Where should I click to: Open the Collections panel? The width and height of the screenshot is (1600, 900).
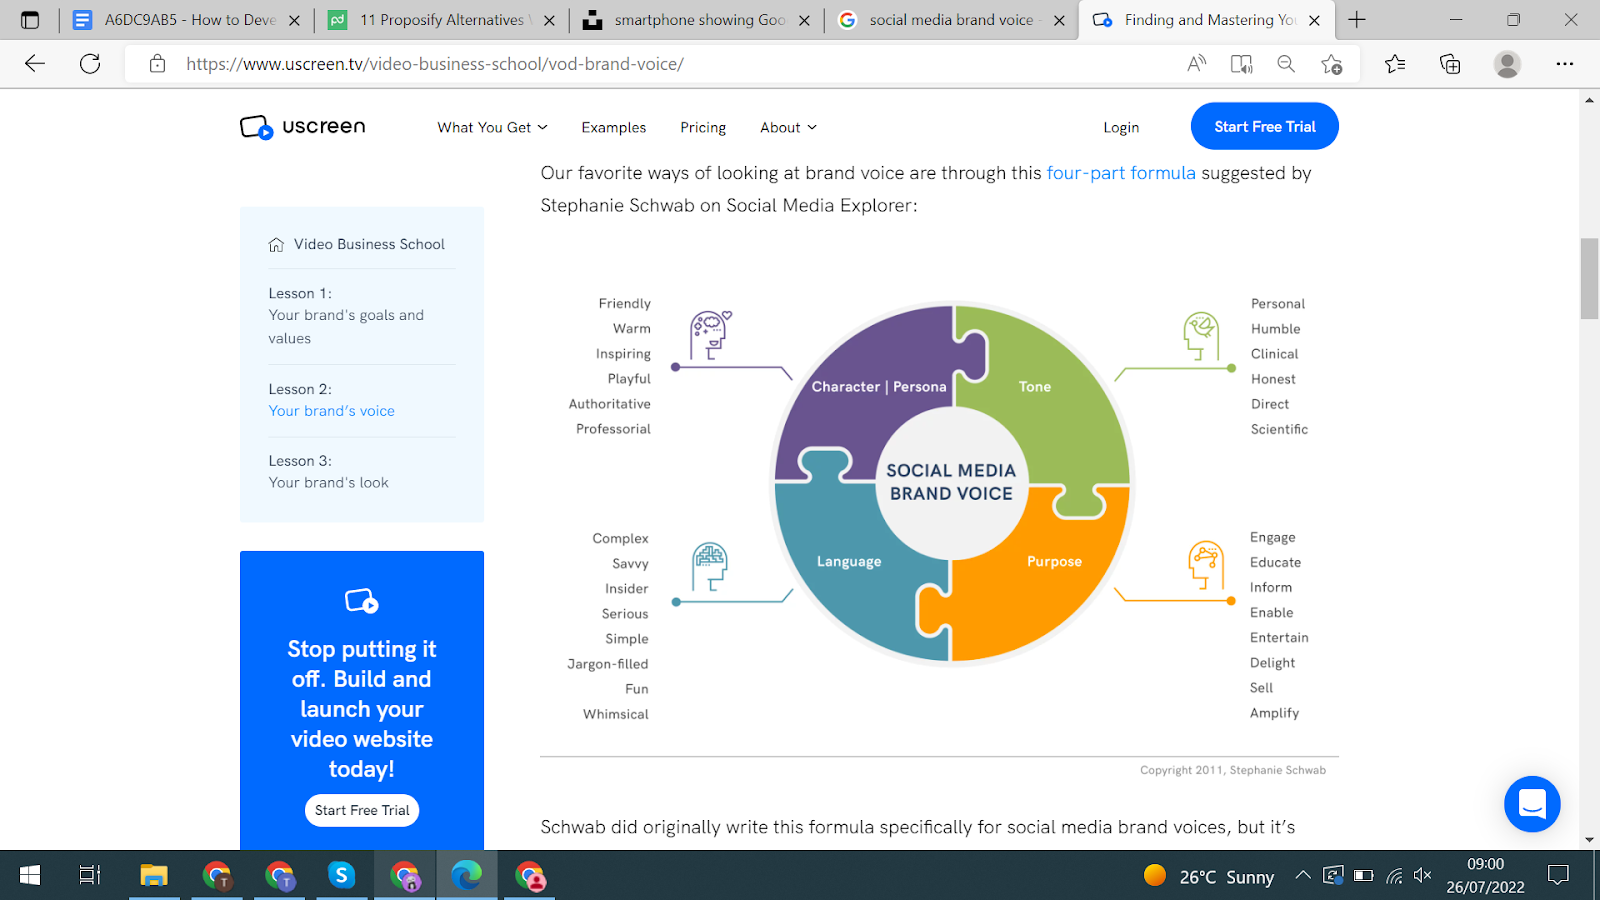1450,64
